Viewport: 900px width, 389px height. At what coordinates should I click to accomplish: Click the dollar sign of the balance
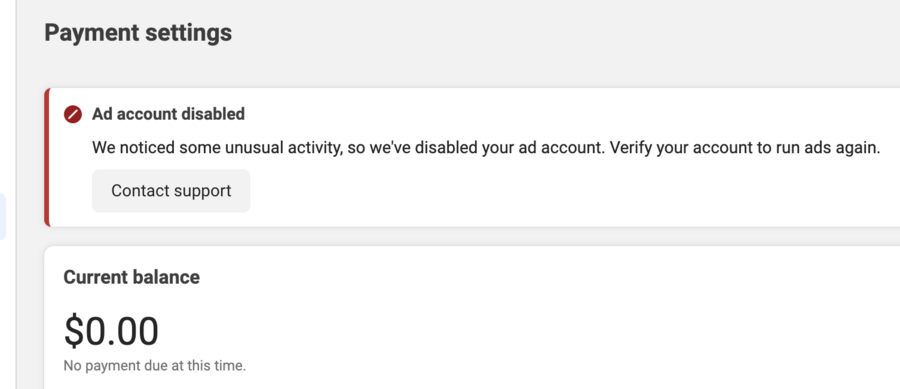73,331
